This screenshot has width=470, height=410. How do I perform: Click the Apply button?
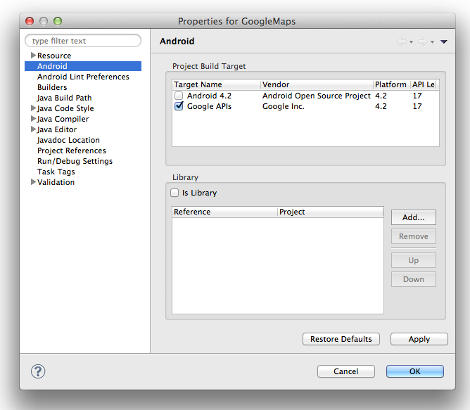[419, 339]
